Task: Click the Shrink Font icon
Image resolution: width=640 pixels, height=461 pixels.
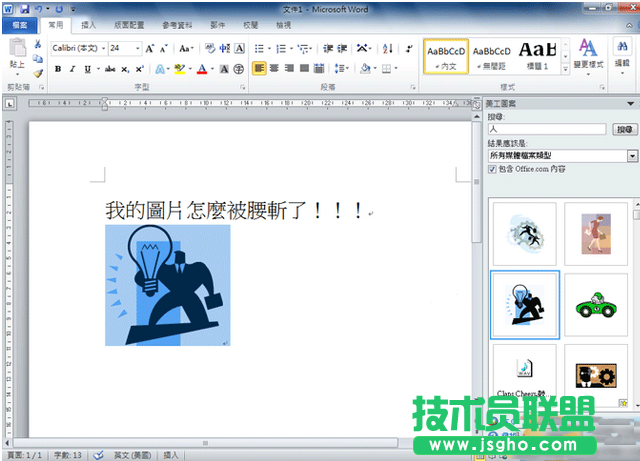Action: tap(163, 49)
